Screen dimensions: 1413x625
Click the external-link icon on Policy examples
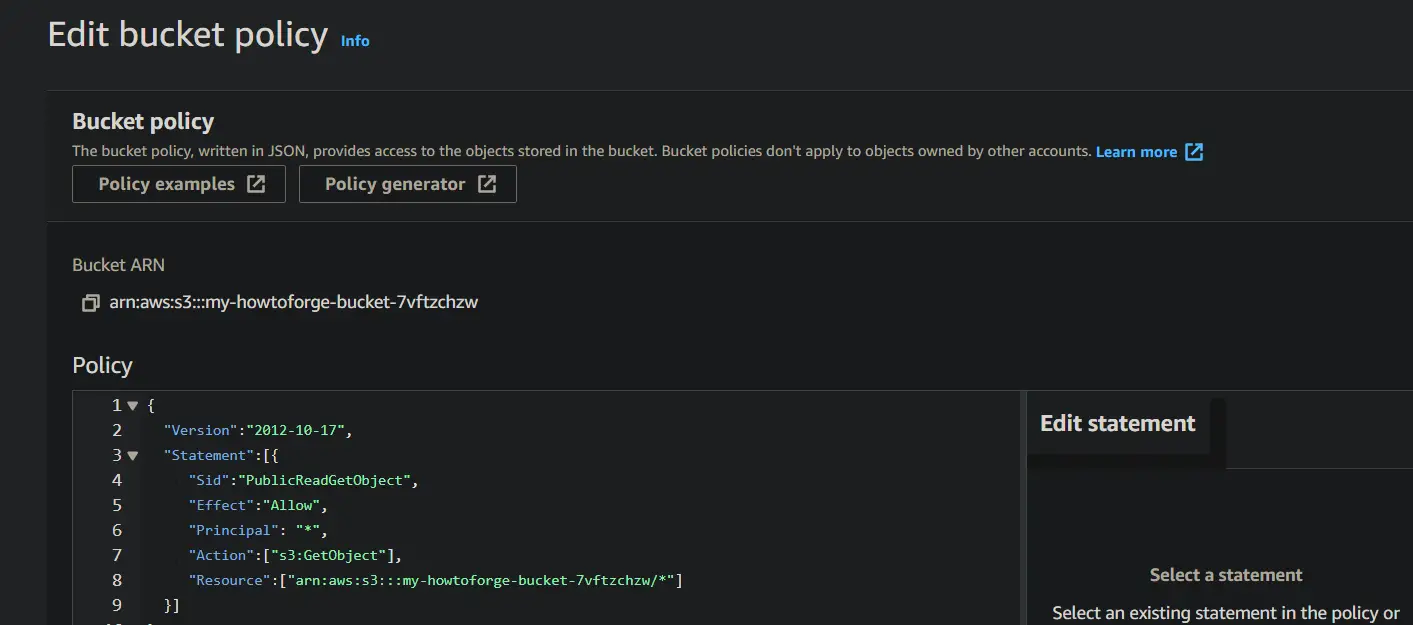pyautogui.click(x=257, y=184)
